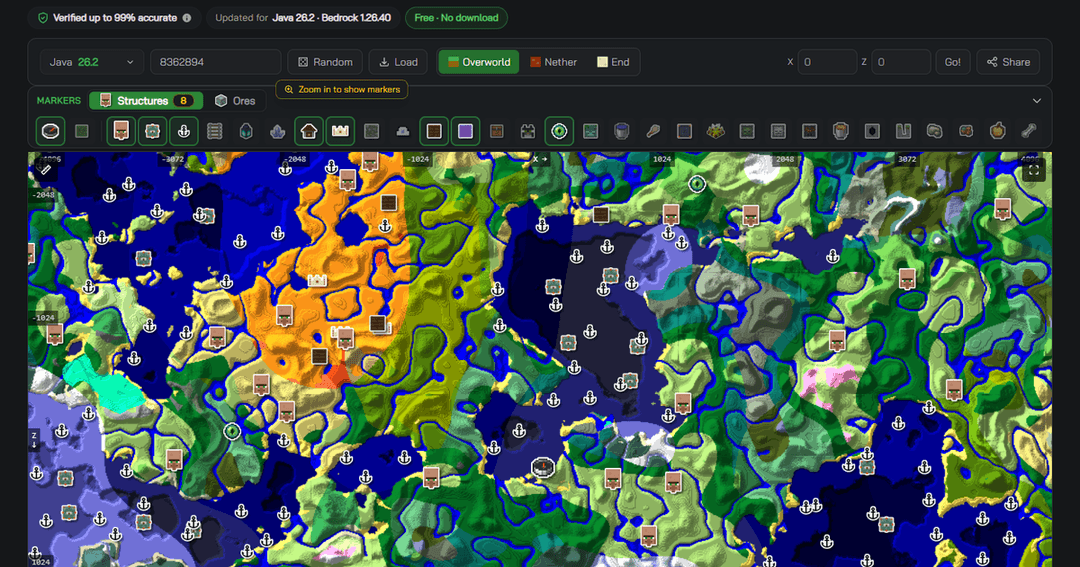The height and width of the screenshot is (567, 1080).
Task: Select the End dimension
Action: (613, 62)
